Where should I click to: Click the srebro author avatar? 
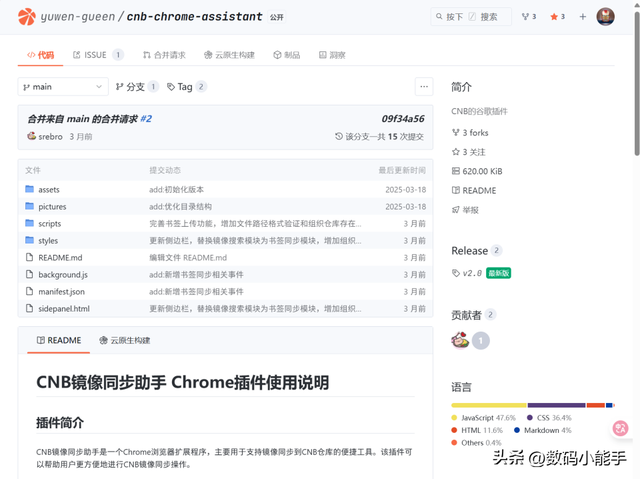(x=31, y=136)
